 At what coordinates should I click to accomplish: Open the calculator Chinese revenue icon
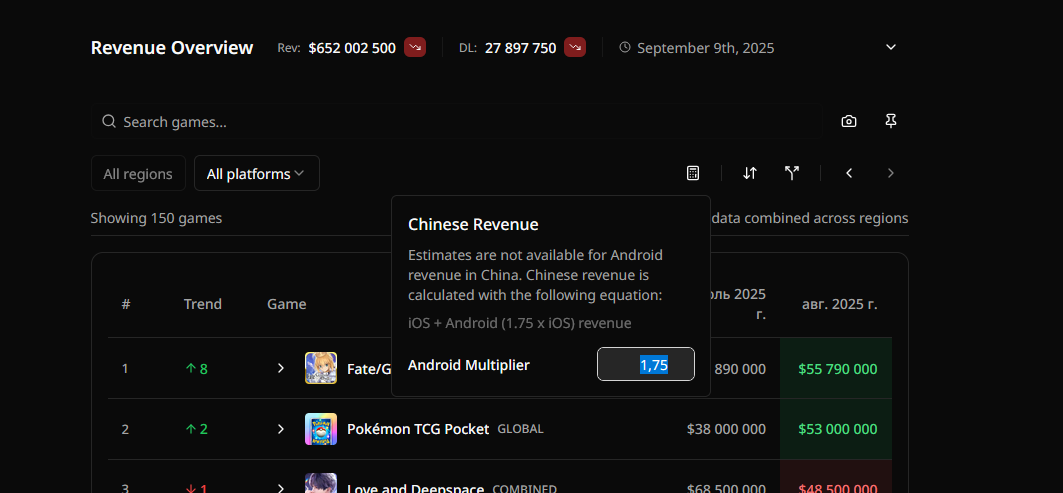[x=693, y=173]
